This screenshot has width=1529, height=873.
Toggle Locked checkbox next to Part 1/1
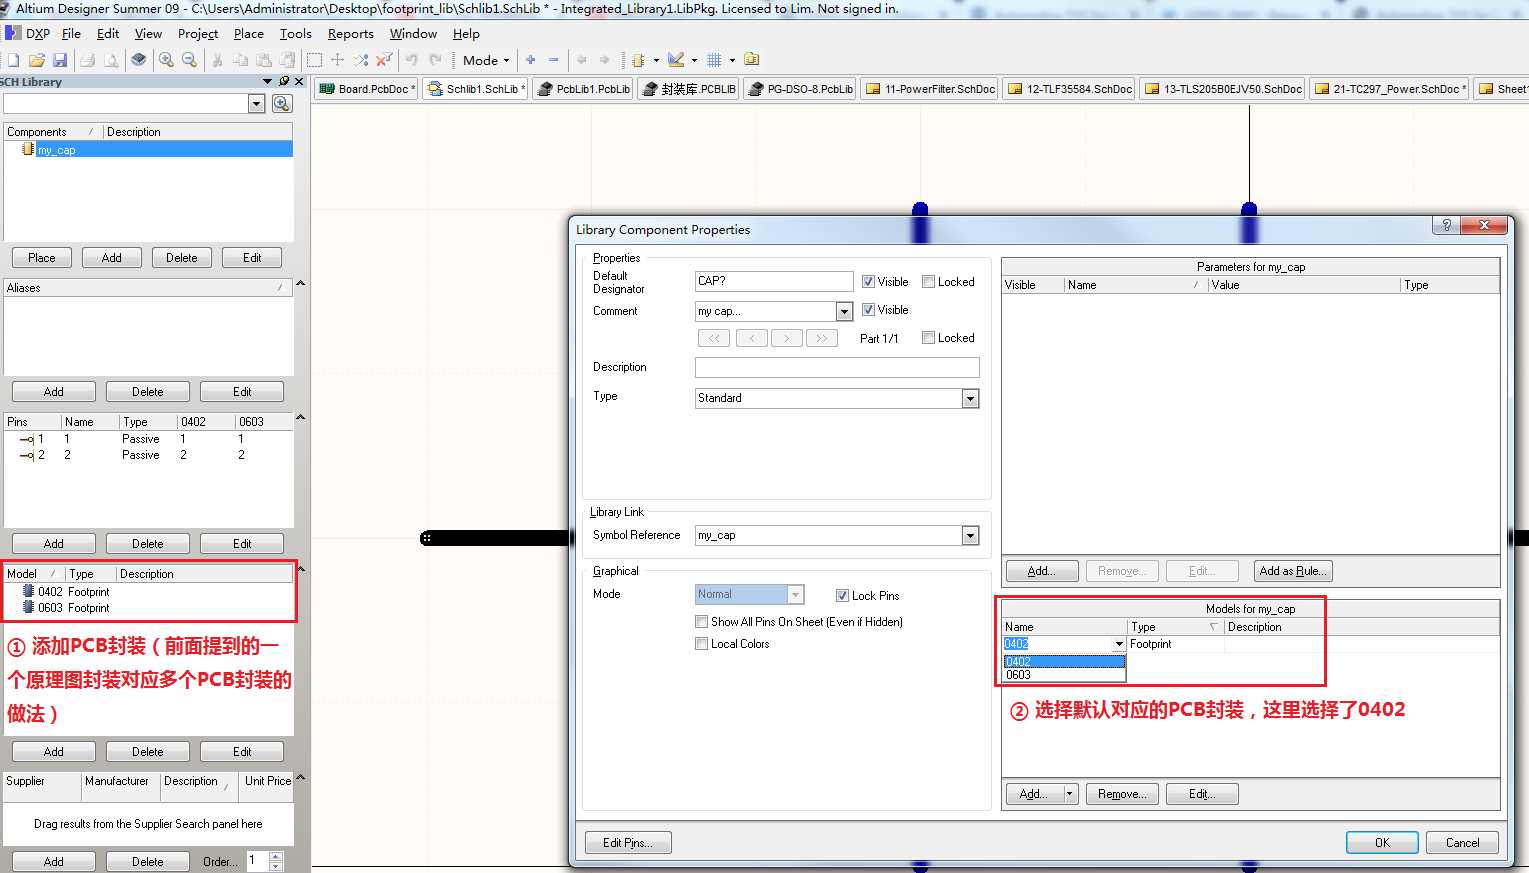928,338
